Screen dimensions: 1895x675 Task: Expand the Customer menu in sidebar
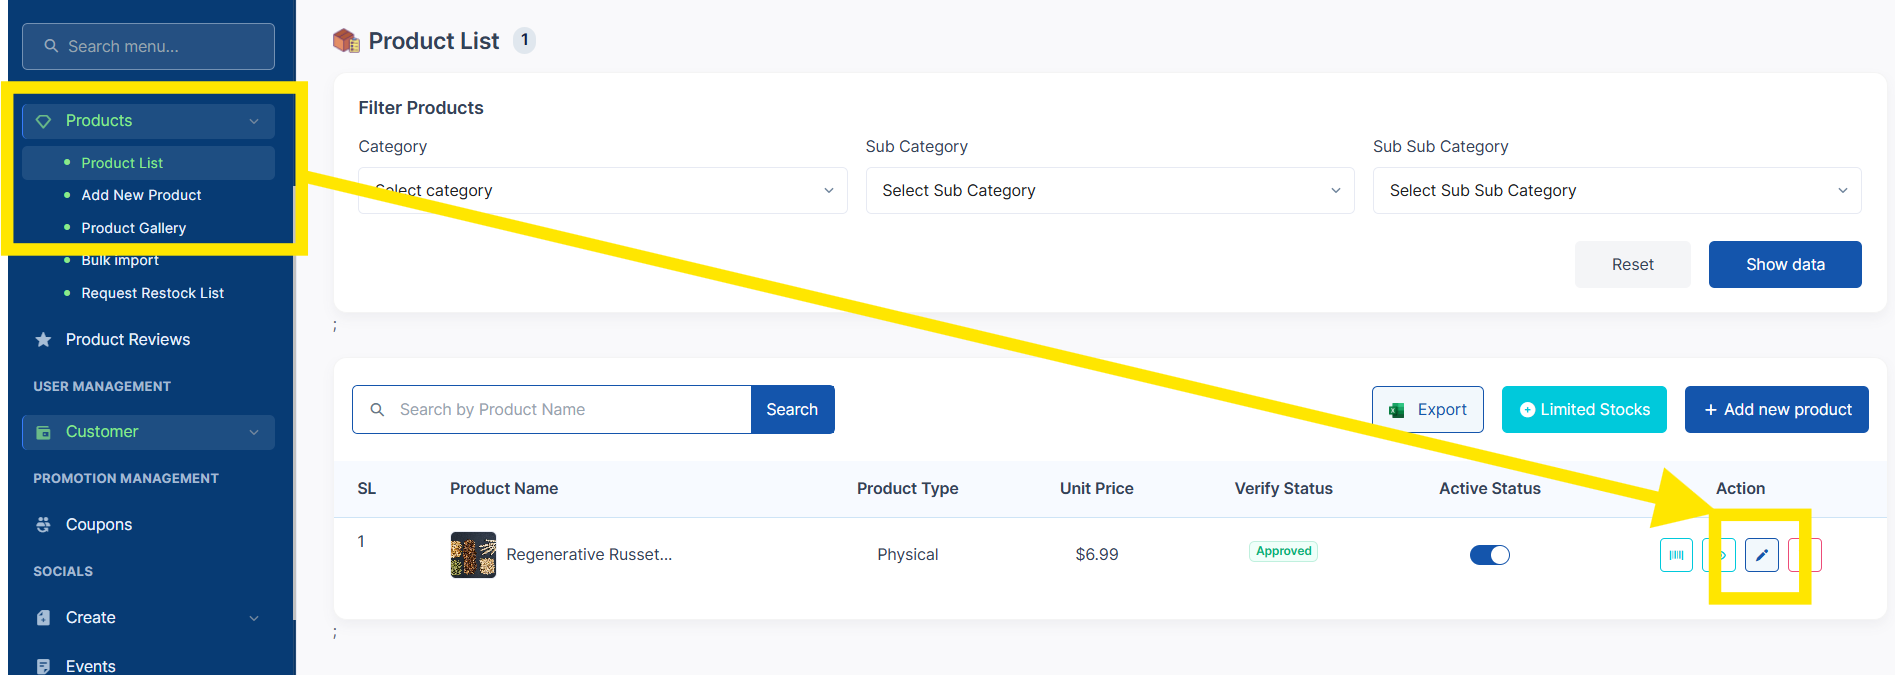pyautogui.click(x=148, y=432)
